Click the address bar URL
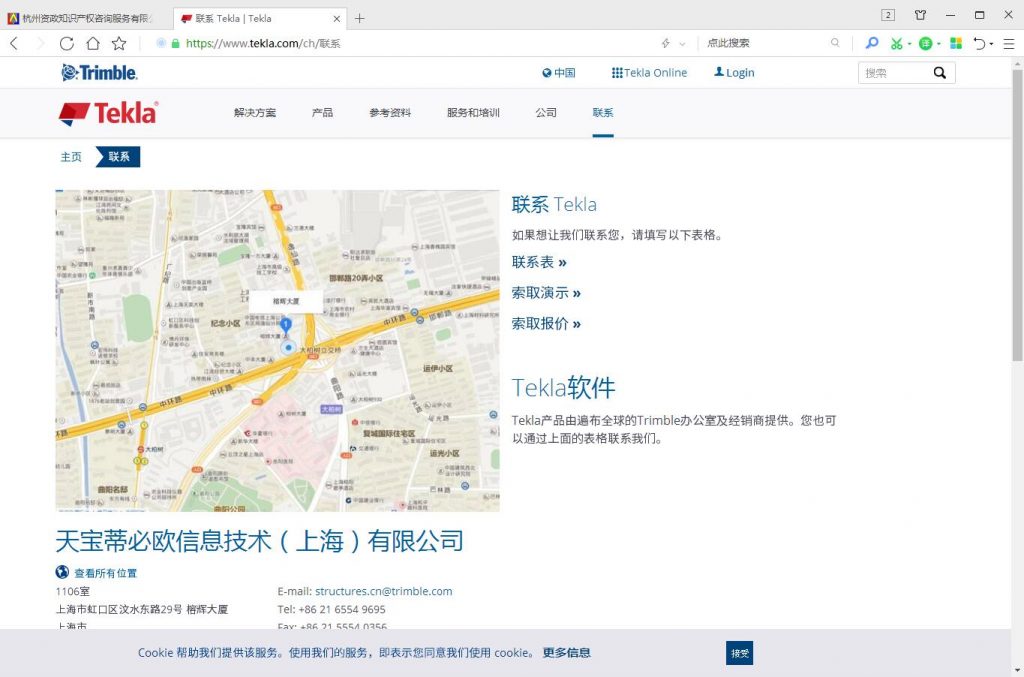Viewport: 1024px width, 677px height. [263, 44]
